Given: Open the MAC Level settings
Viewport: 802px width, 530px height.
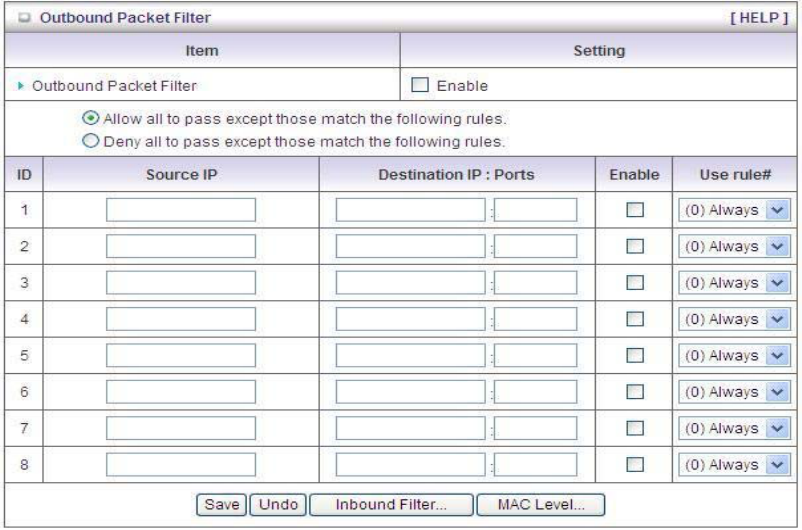Looking at the screenshot, I should coord(543,503).
